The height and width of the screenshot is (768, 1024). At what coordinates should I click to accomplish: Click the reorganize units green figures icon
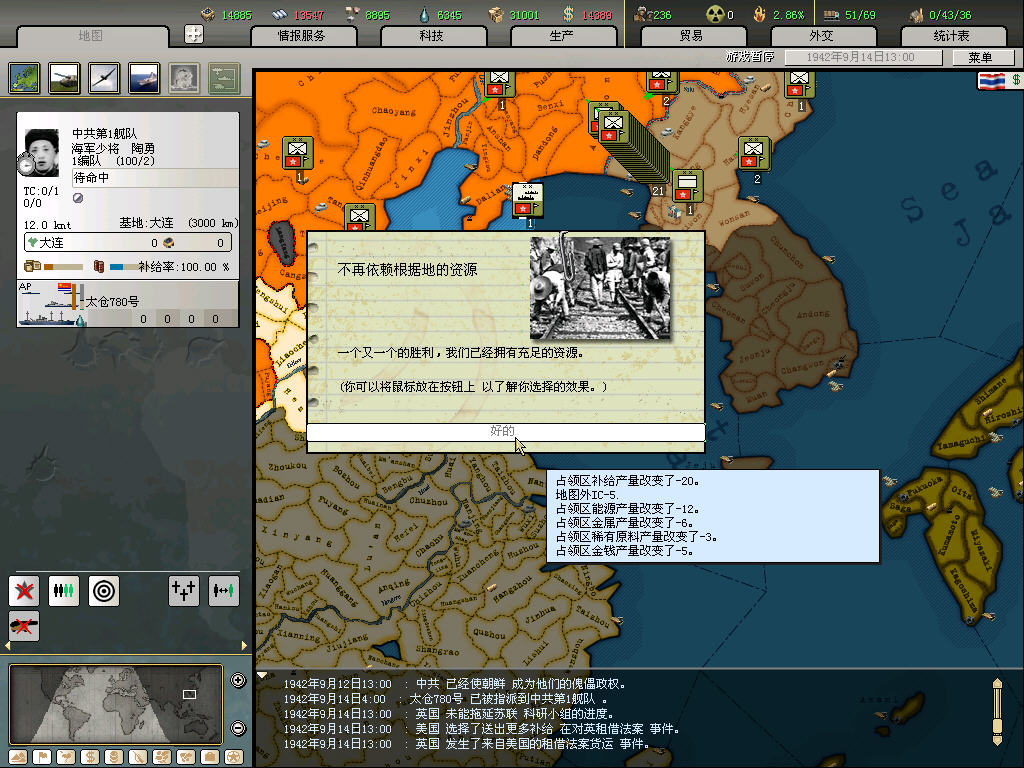coord(63,590)
